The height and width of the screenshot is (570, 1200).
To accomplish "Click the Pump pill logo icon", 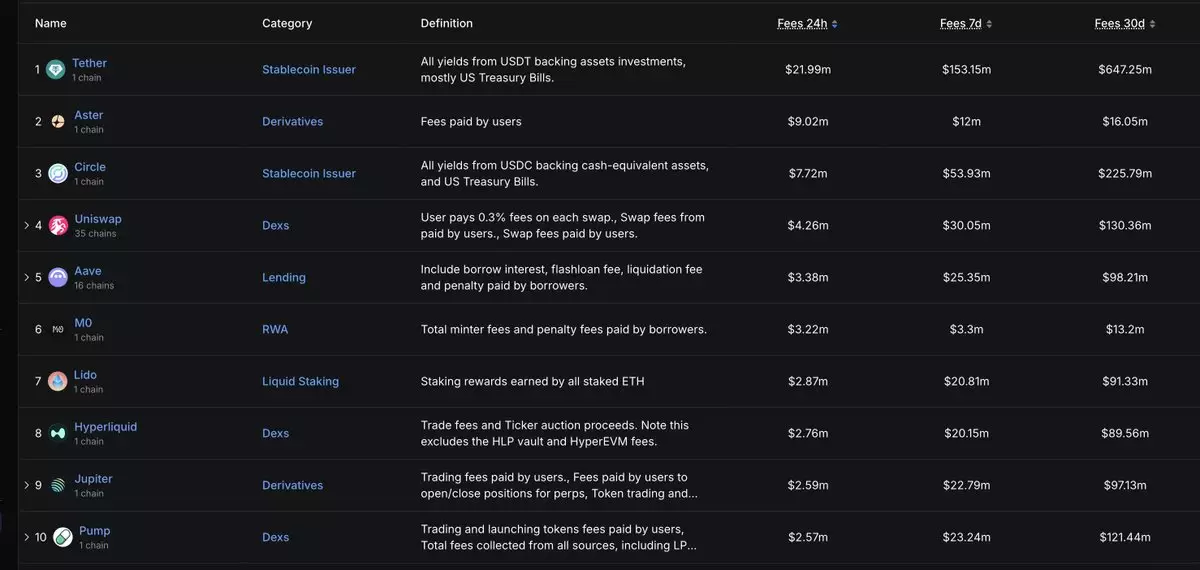I will pyautogui.click(x=63, y=538).
